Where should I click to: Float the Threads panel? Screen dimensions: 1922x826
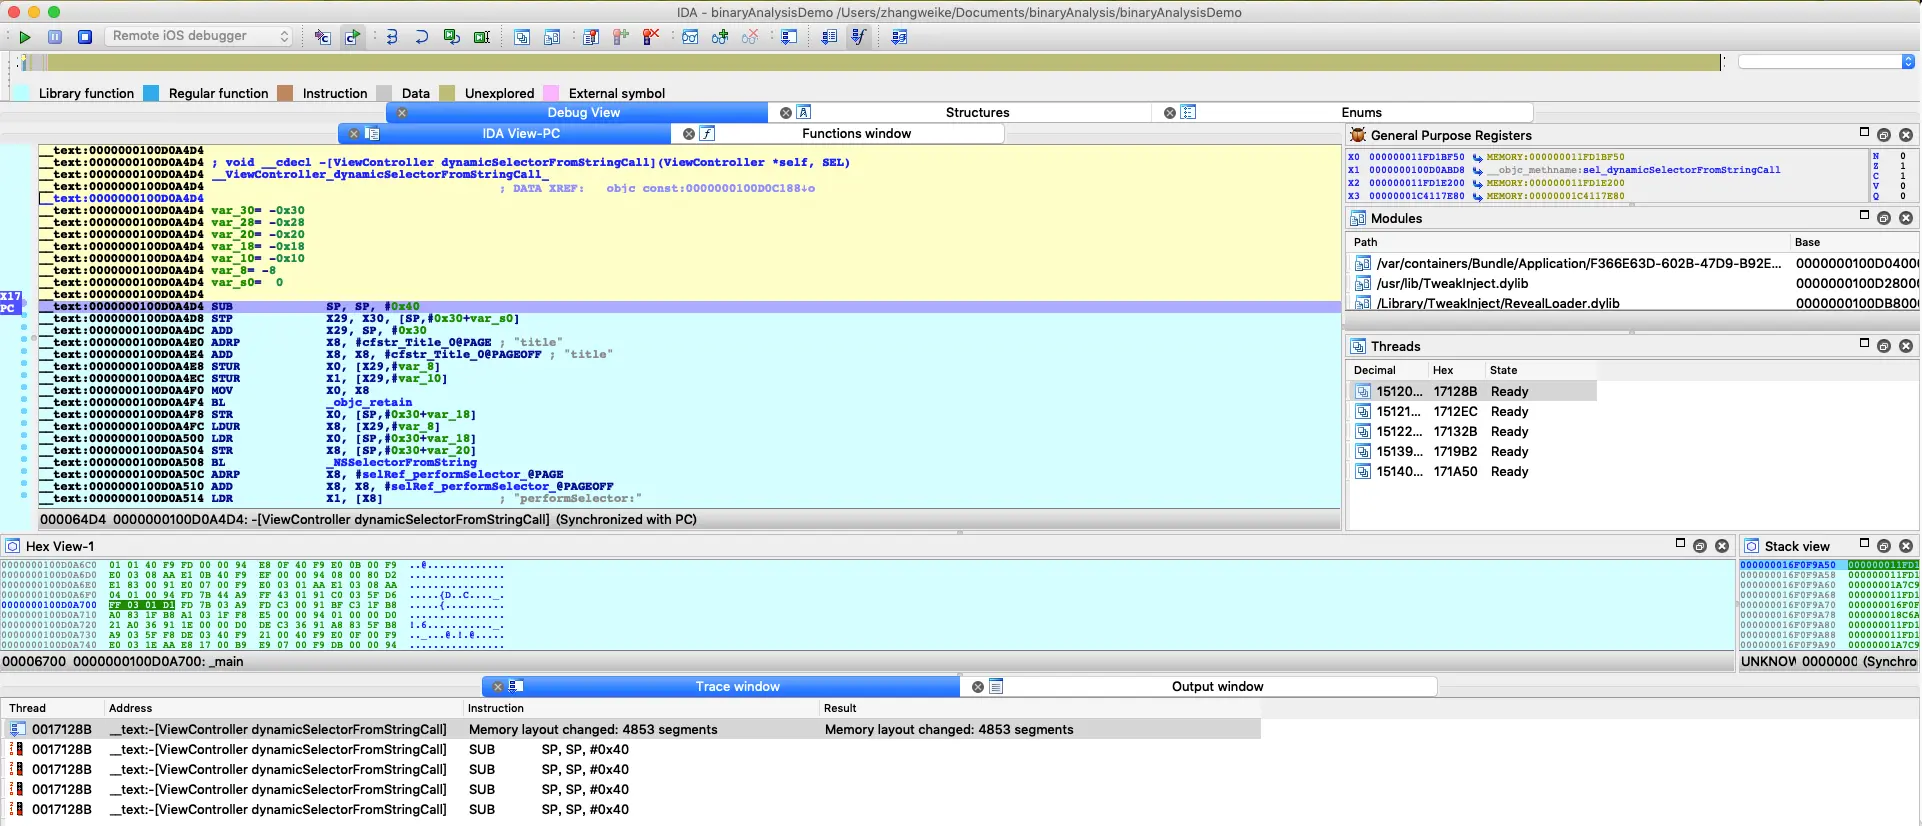pyautogui.click(x=1884, y=346)
